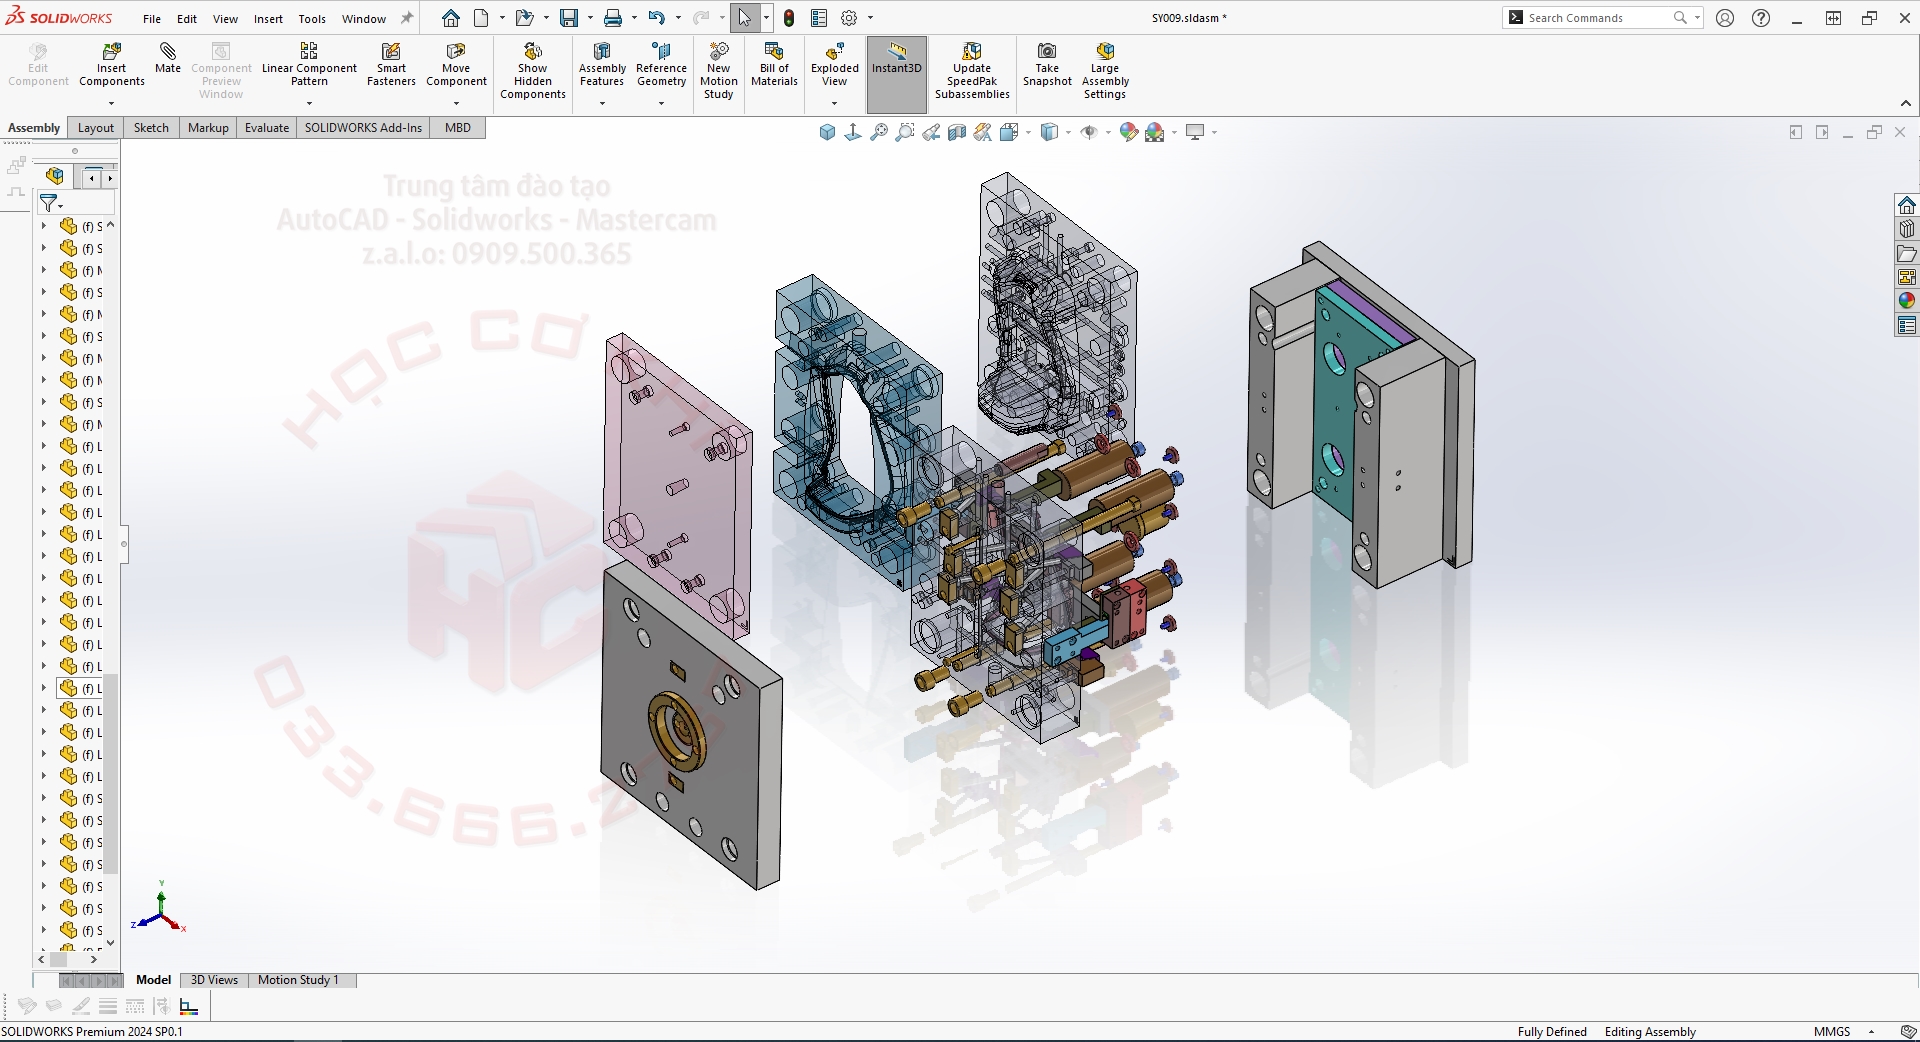The height and width of the screenshot is (1042, 1920).
Task: Click the Rebuild traffic light icon
Action: [789, 18]
